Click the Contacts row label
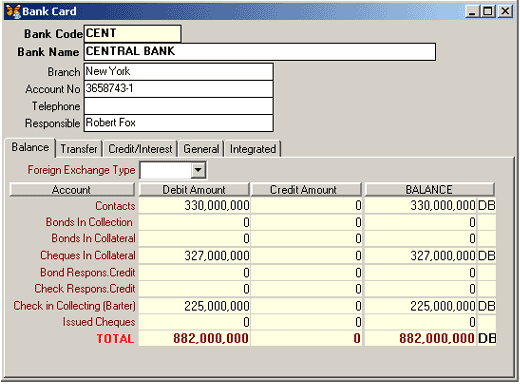The width and height of the screenshot is (520, 385). coord(115,206)
